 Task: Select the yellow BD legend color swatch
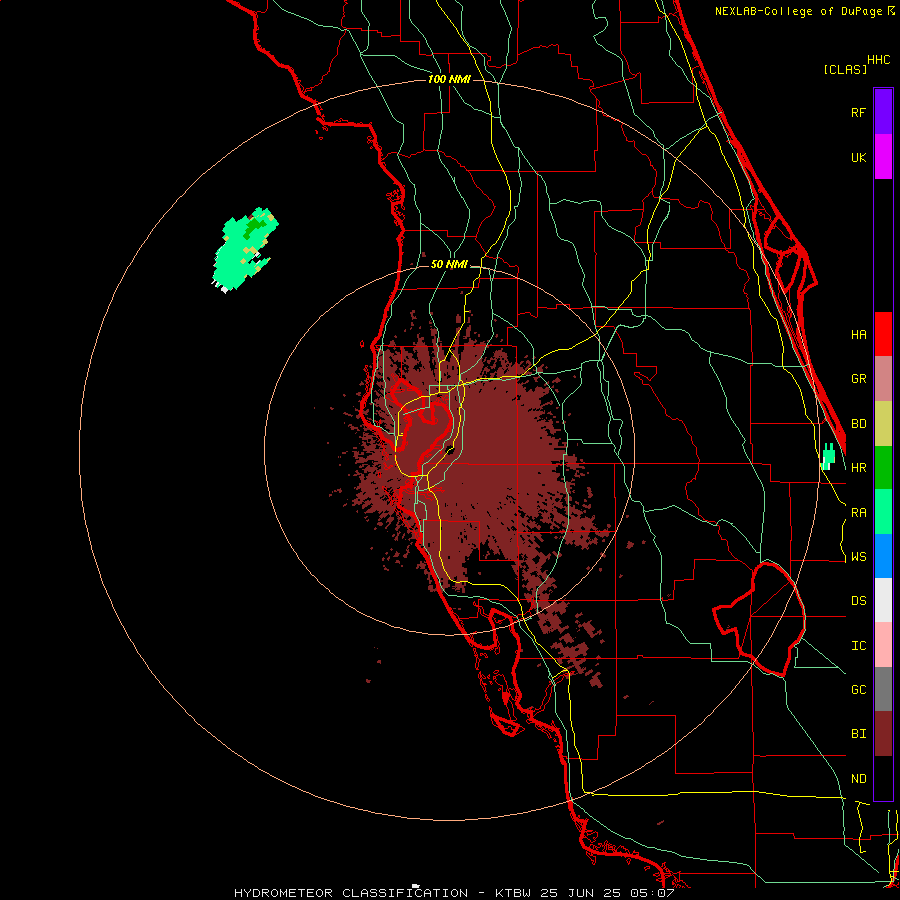[x=883, y=424]
